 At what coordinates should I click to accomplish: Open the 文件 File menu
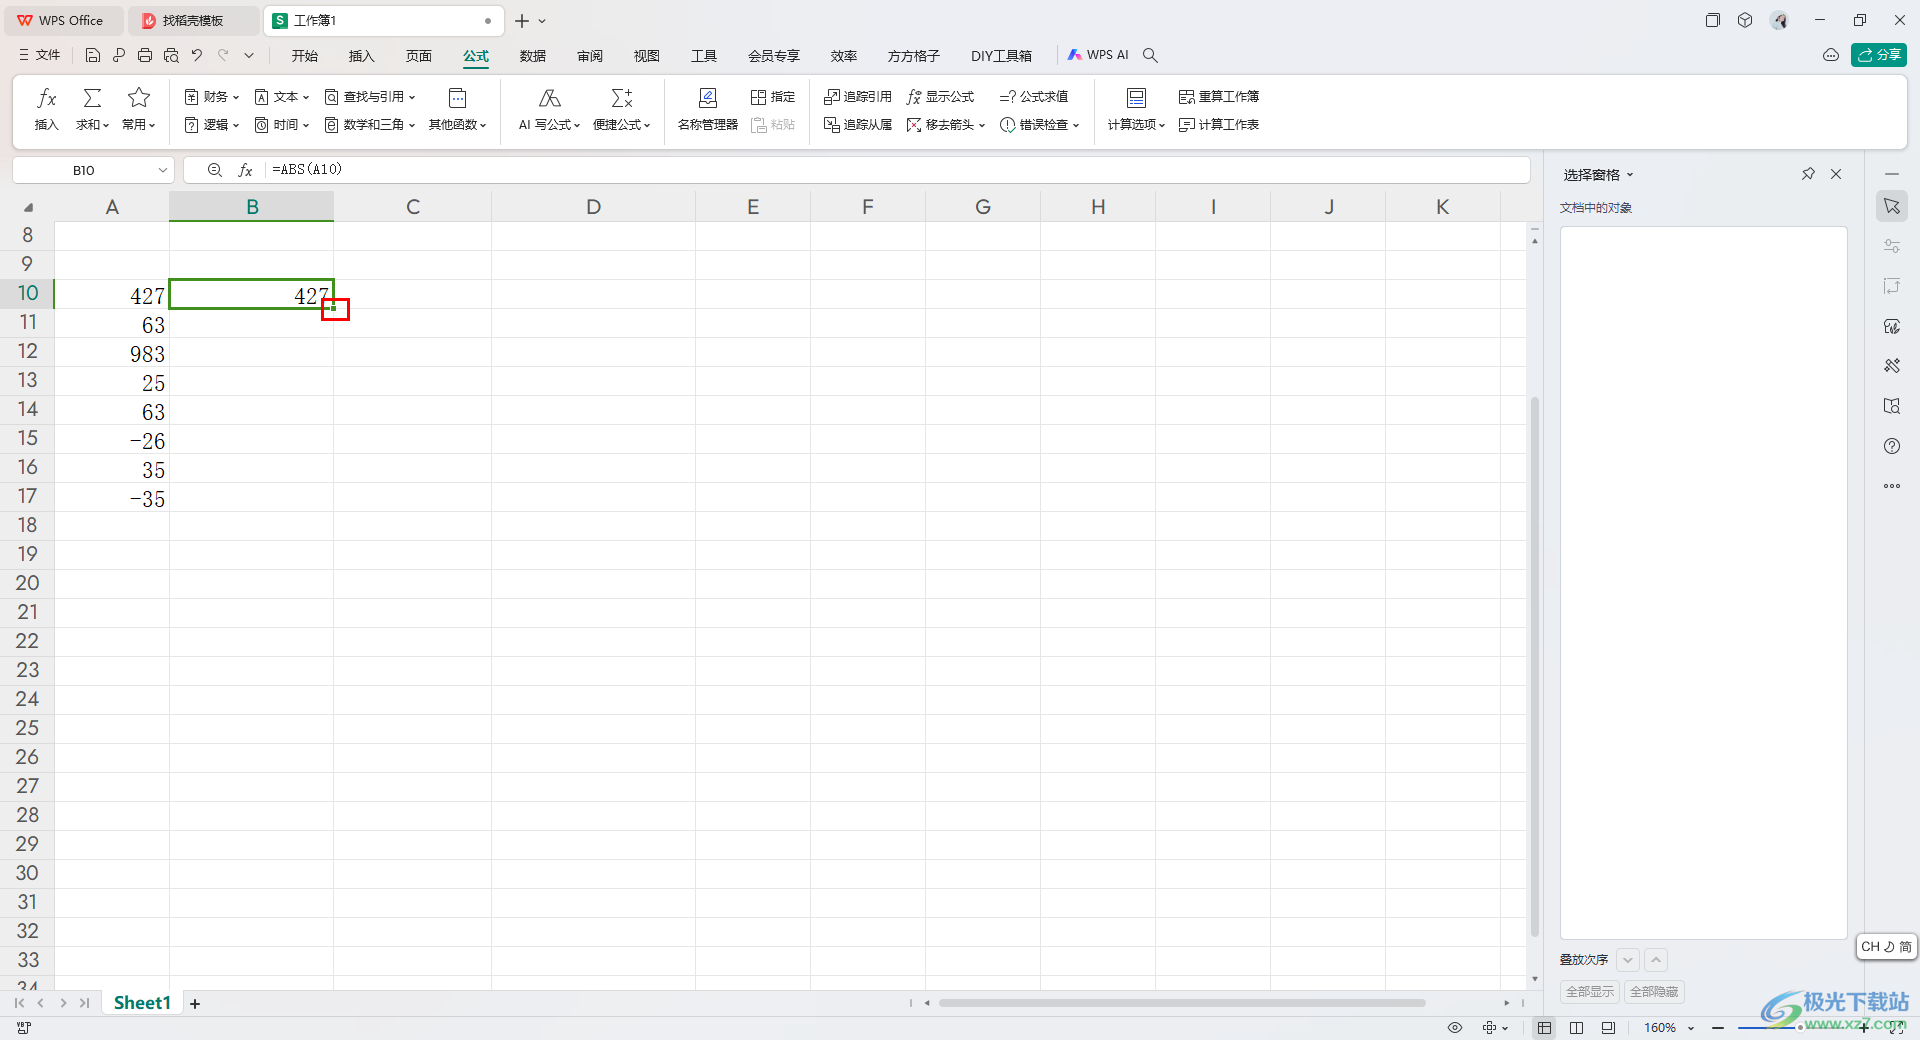click(x=40, y=56)
